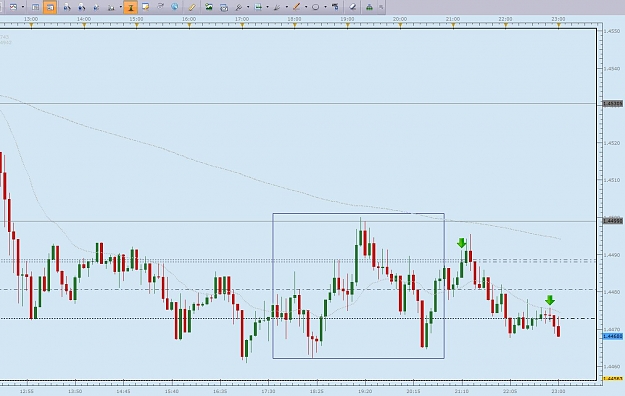Click the green tree structure icon
The height and width of the screenshot is (396, 625).
(369, 7)
